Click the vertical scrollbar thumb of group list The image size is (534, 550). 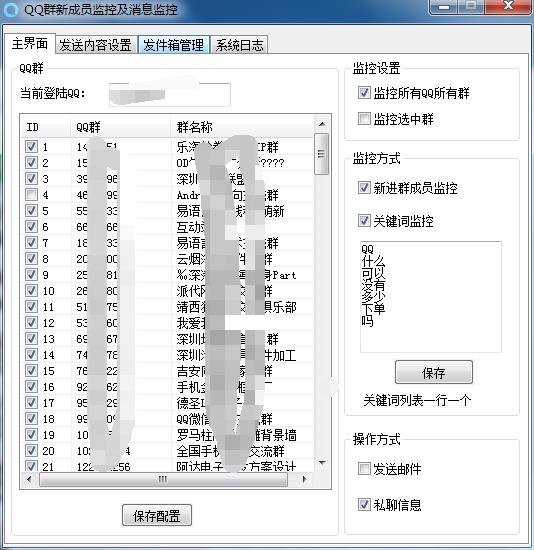coord(322,154)
